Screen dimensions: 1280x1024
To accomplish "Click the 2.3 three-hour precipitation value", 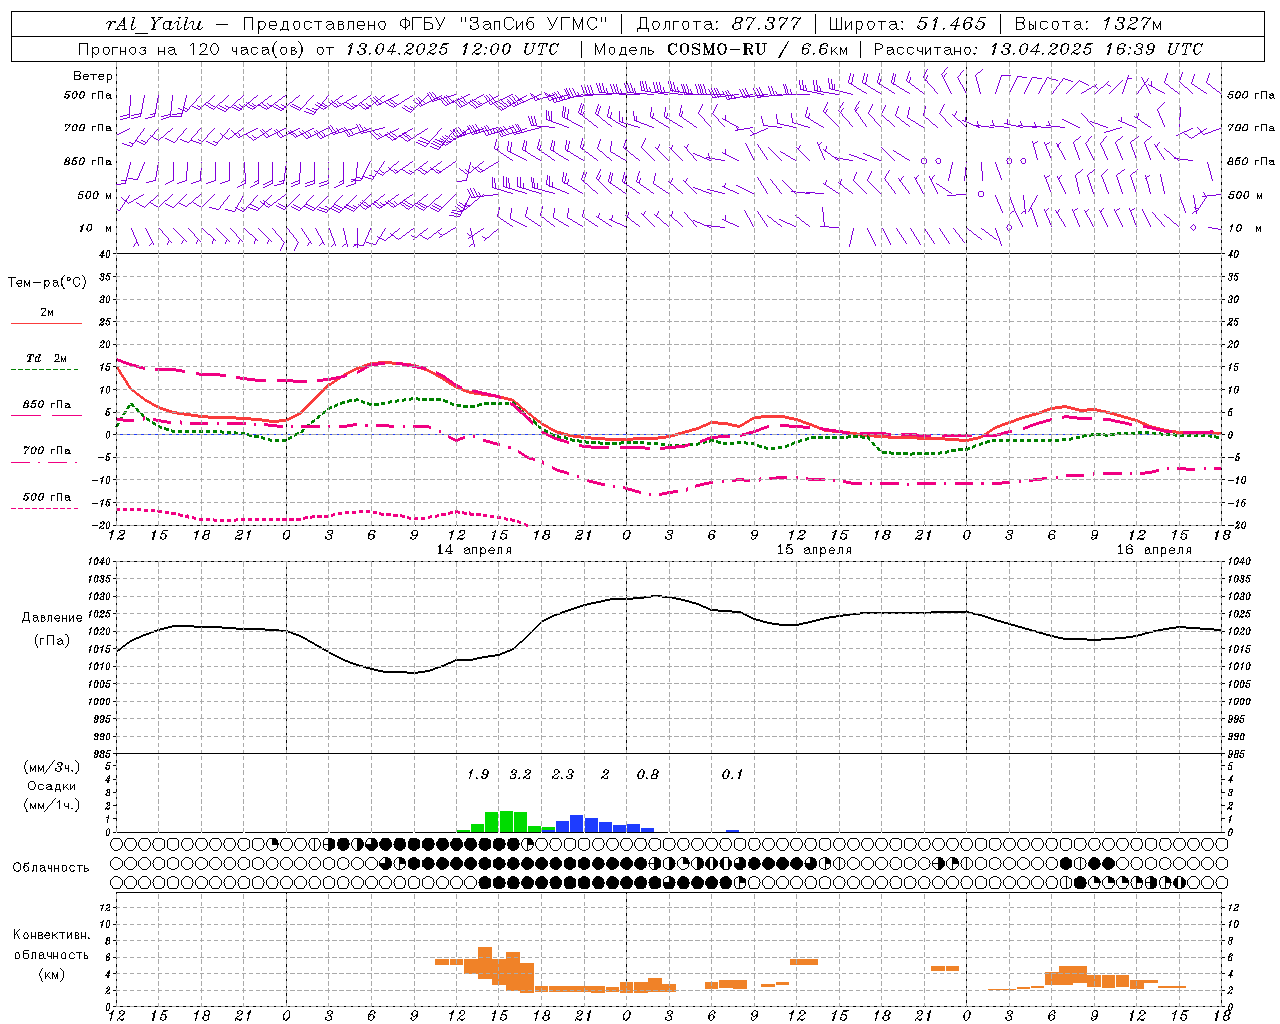I will (563, 774).
